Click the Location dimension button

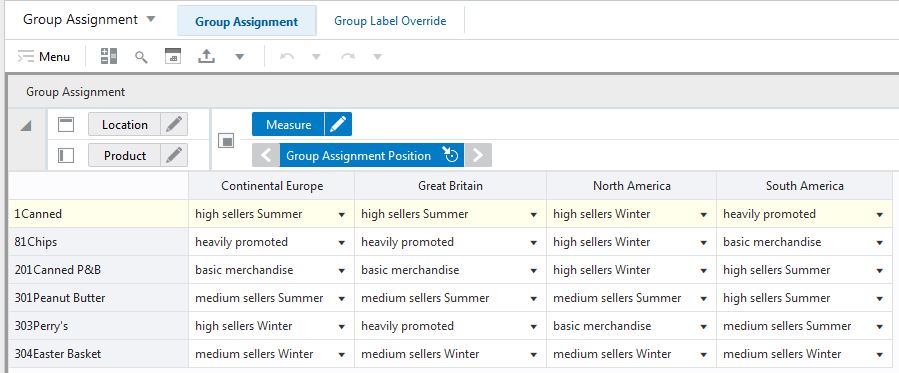click(124, 124)
